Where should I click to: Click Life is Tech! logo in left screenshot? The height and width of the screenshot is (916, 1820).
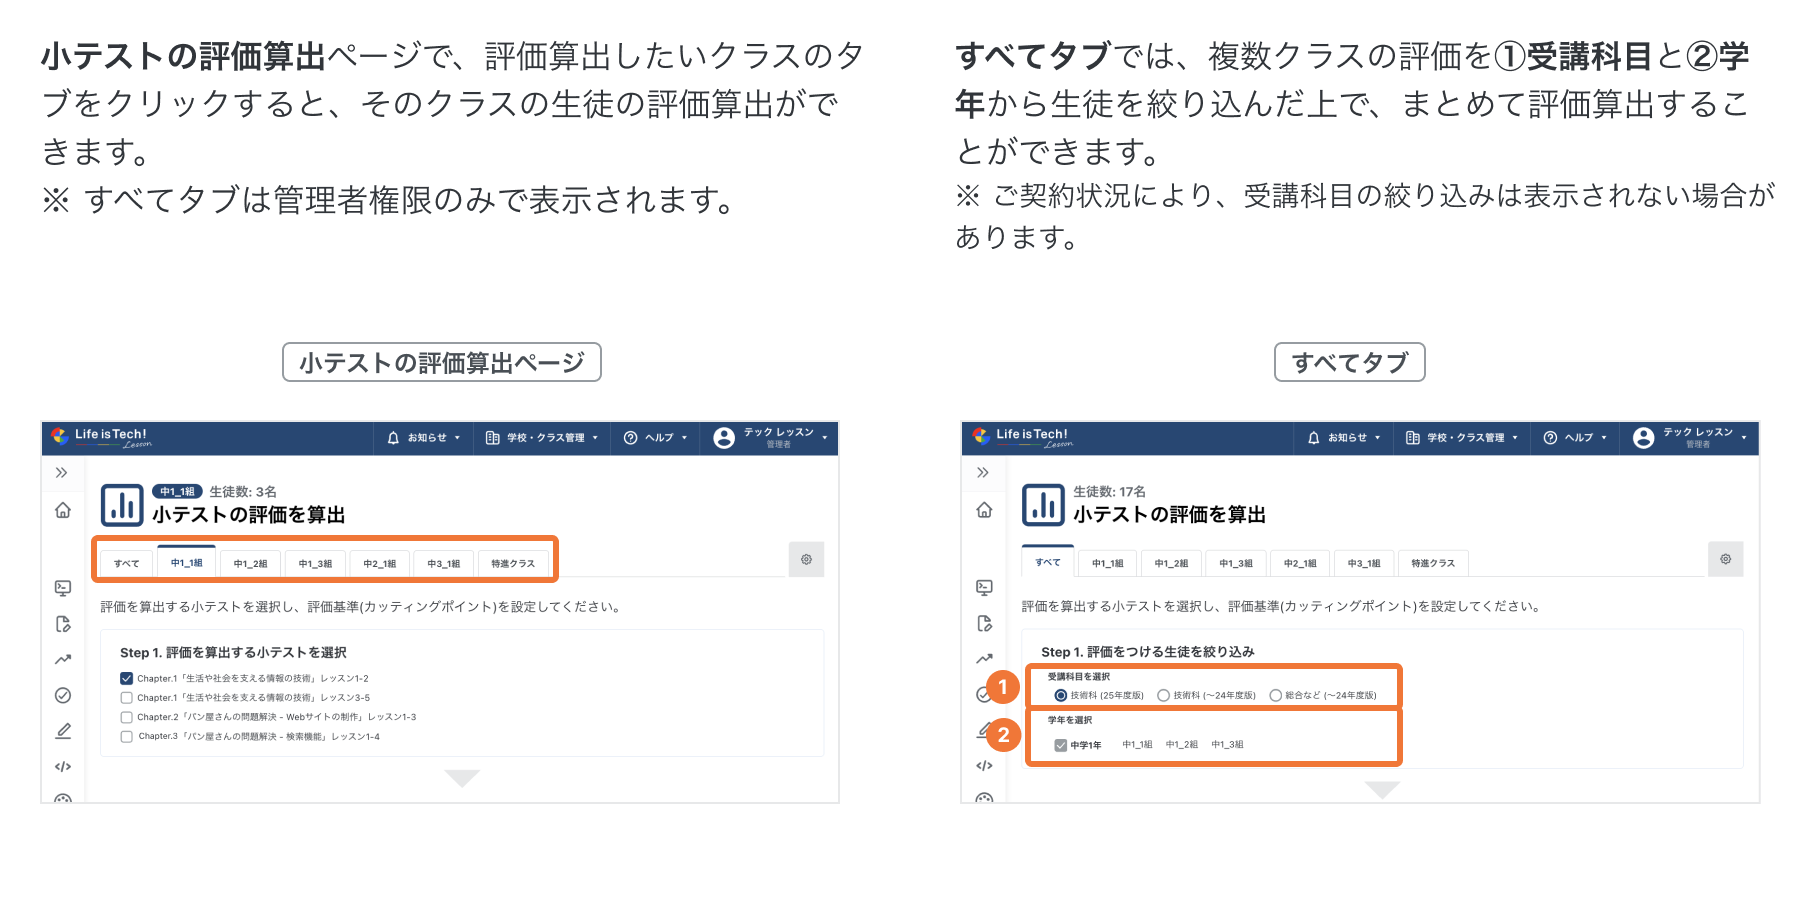point(102,437)
